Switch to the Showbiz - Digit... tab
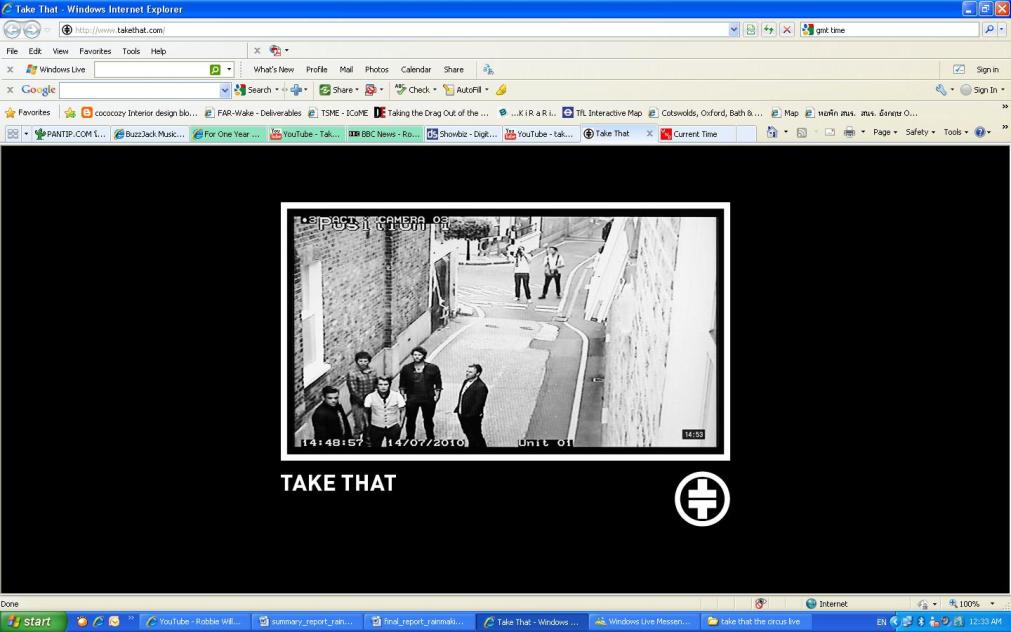1011x632 pixels. 462,133
